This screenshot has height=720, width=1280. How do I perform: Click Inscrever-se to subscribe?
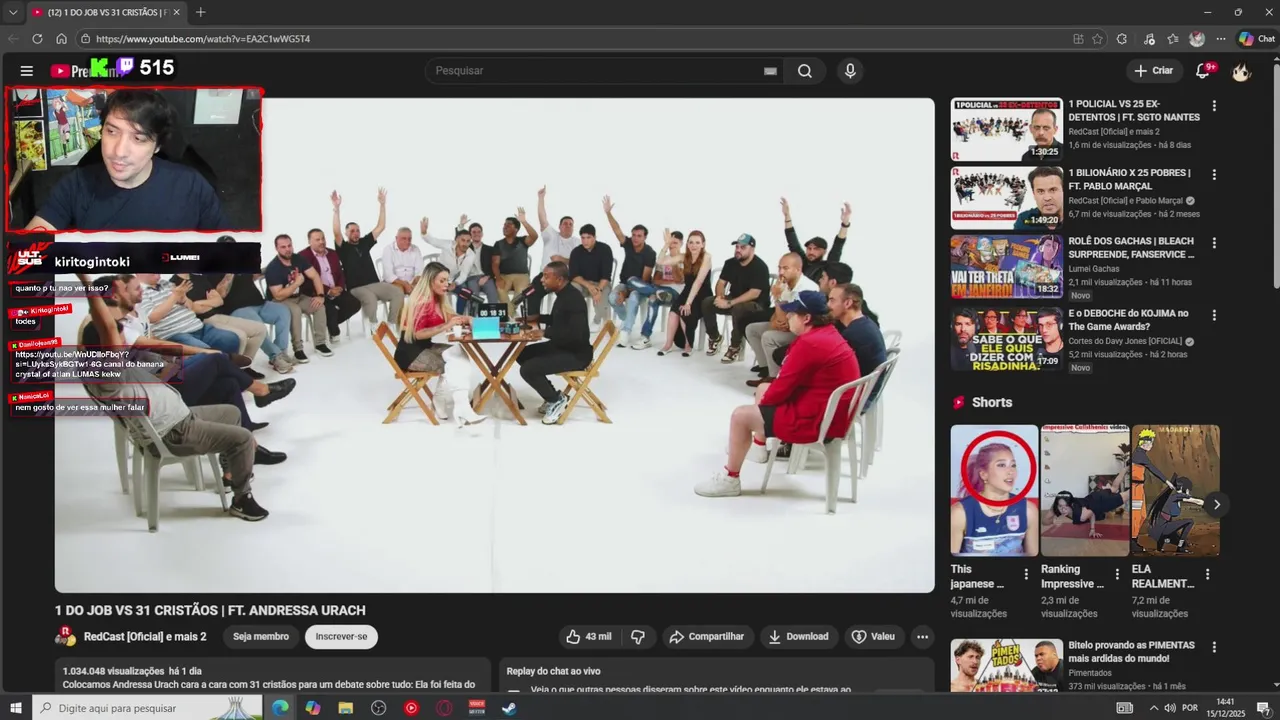point(341,637)
